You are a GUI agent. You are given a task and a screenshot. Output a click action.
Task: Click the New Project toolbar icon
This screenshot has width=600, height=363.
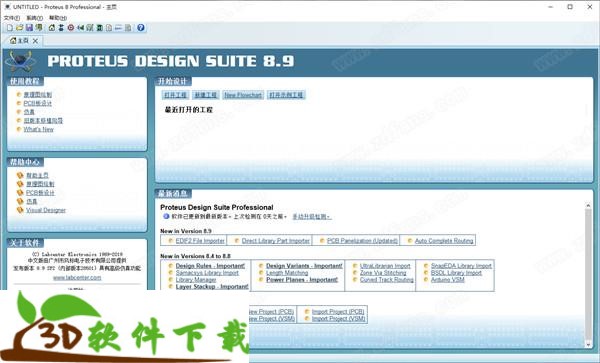click(x=10, y=28)
